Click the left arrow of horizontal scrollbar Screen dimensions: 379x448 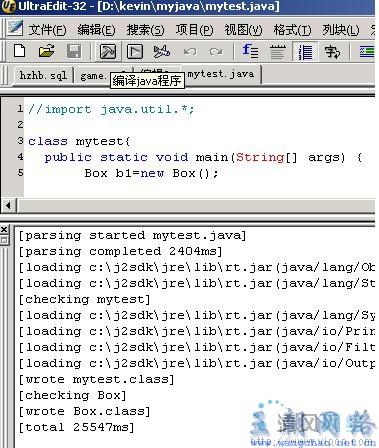8,205
